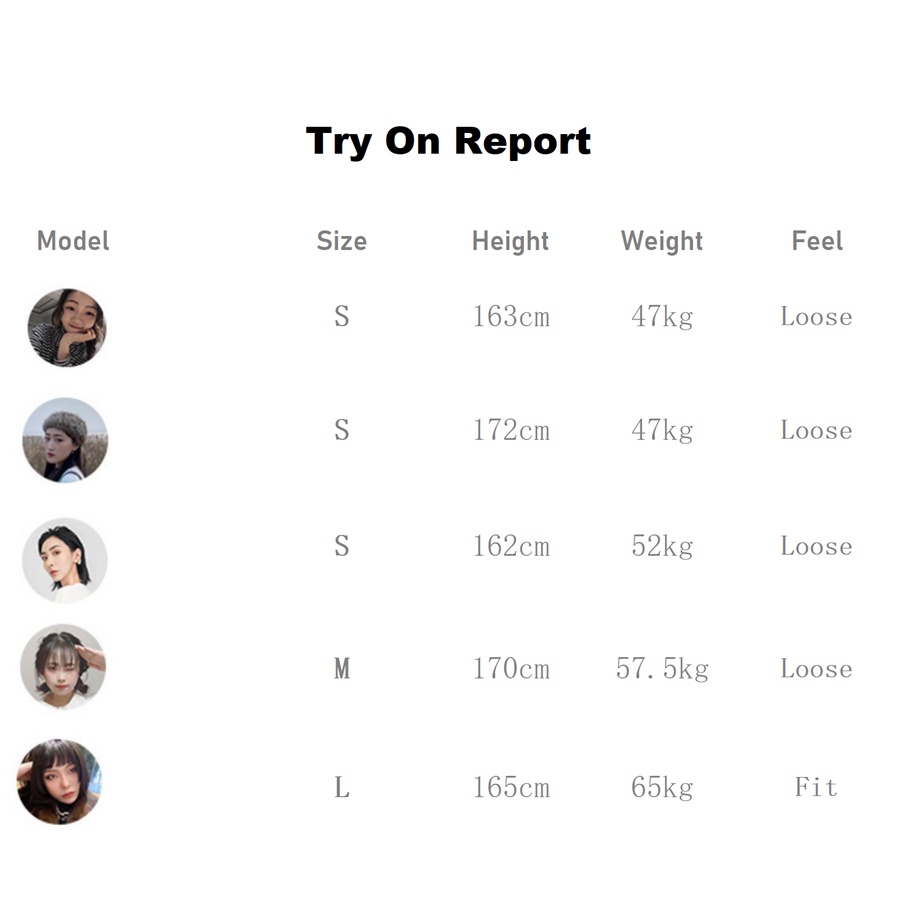Click the Weight column header

coord(661,241)
